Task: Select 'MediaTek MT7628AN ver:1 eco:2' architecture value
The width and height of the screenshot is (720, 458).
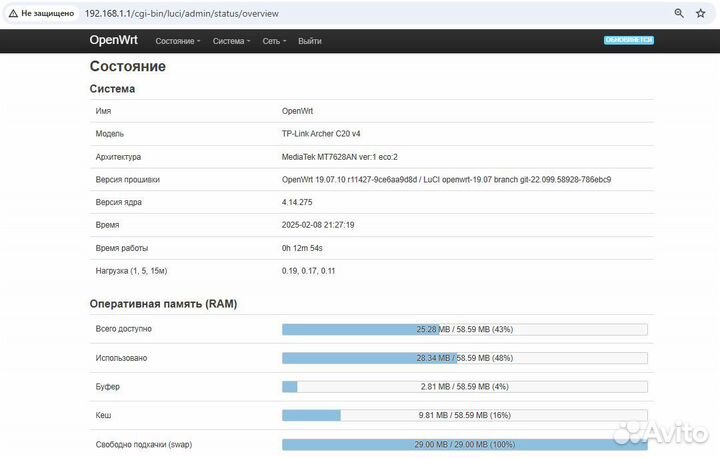Action: click(340, 157)
